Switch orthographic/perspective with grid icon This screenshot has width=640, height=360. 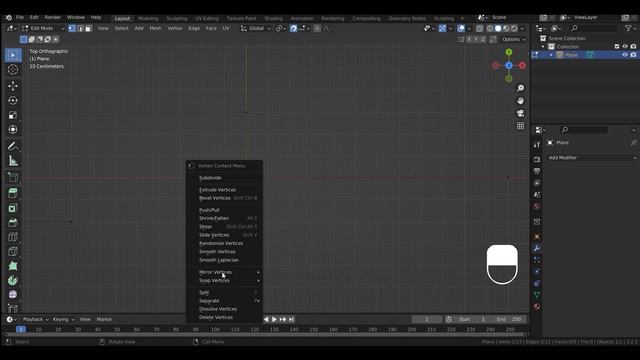520,126
